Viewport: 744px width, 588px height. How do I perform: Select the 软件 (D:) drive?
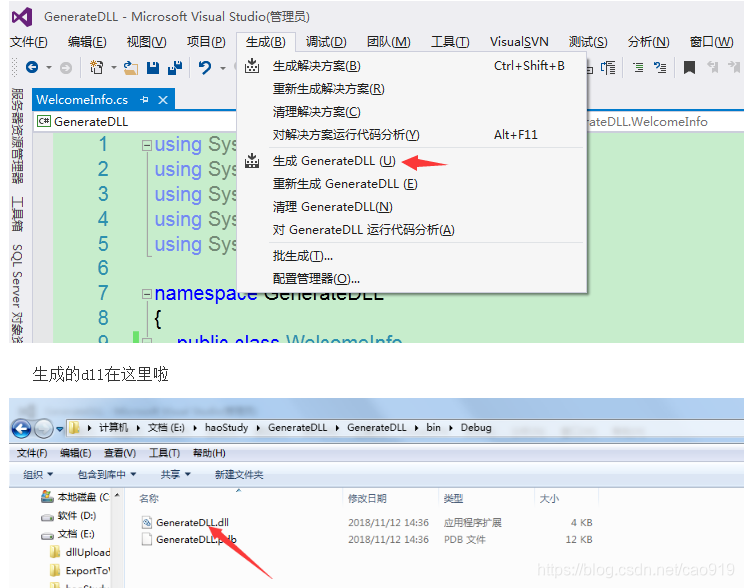click(x=69, y=516)
